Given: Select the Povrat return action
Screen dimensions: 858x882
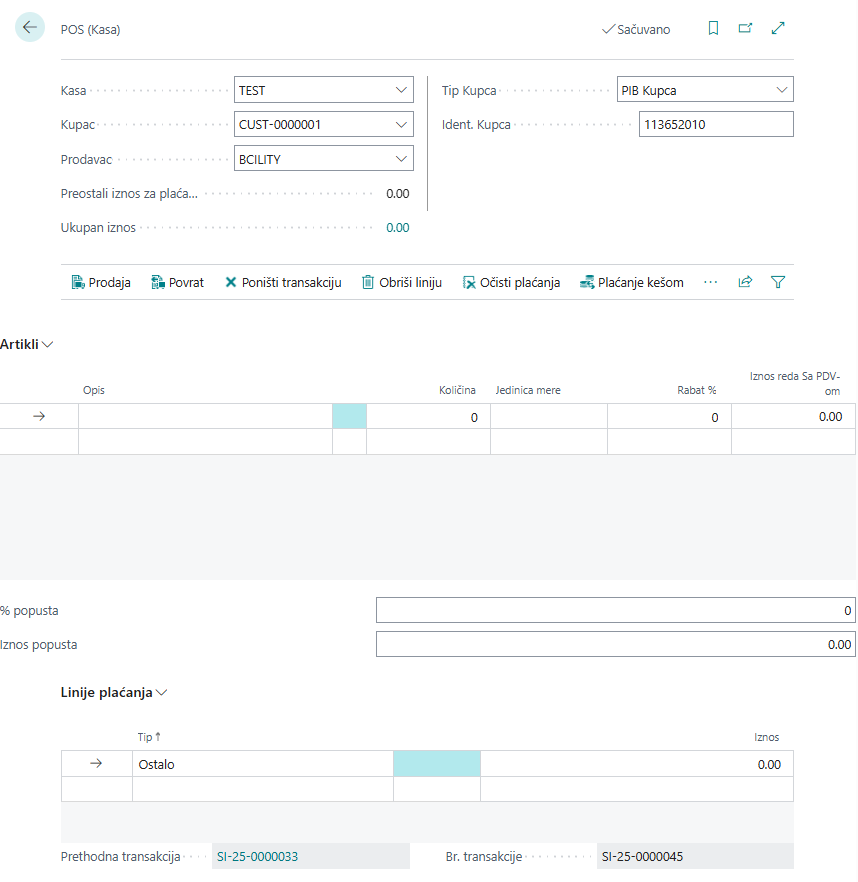Looking at the screenshot, I should 177,283.
